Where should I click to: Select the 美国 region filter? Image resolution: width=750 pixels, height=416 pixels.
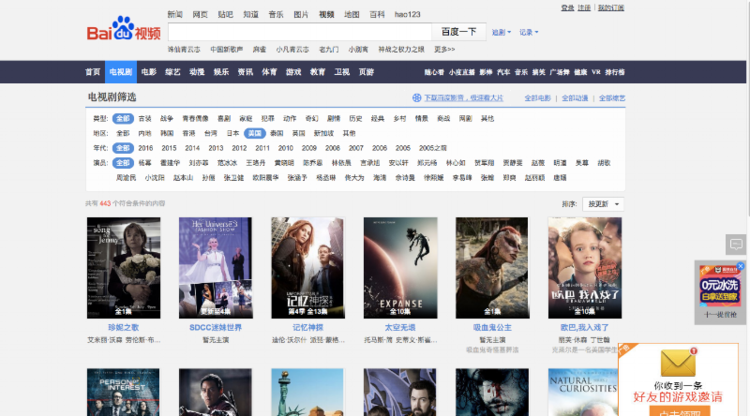coord(254,133)
